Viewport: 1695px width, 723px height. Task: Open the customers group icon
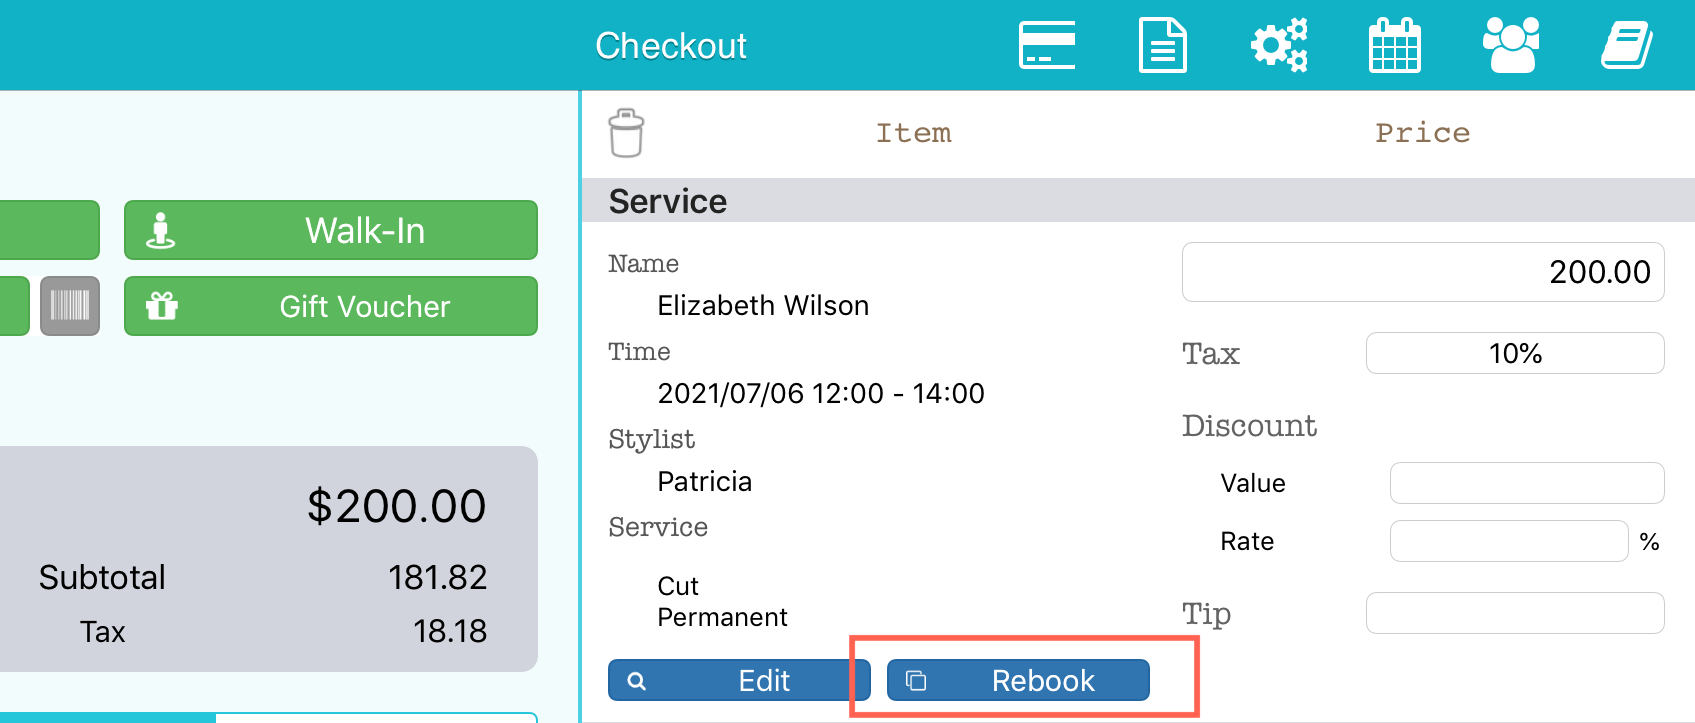pyautogui.click(x=1511, y=45)
